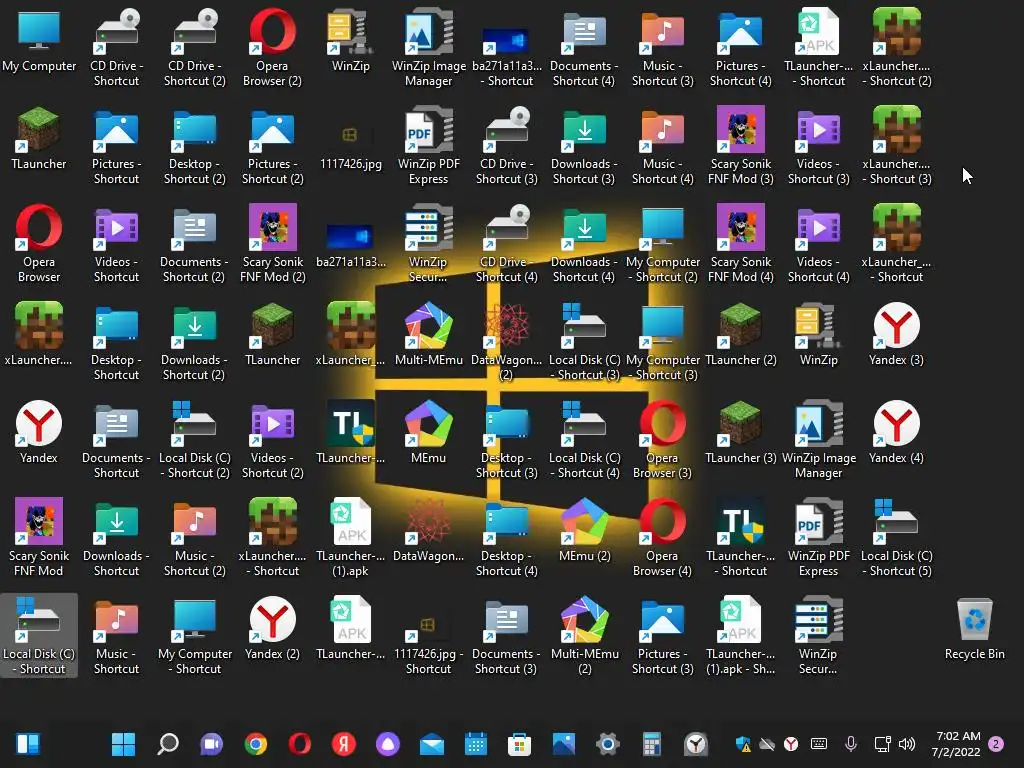
Task: Open the notification badge showing 2
Action: point(997,743)
